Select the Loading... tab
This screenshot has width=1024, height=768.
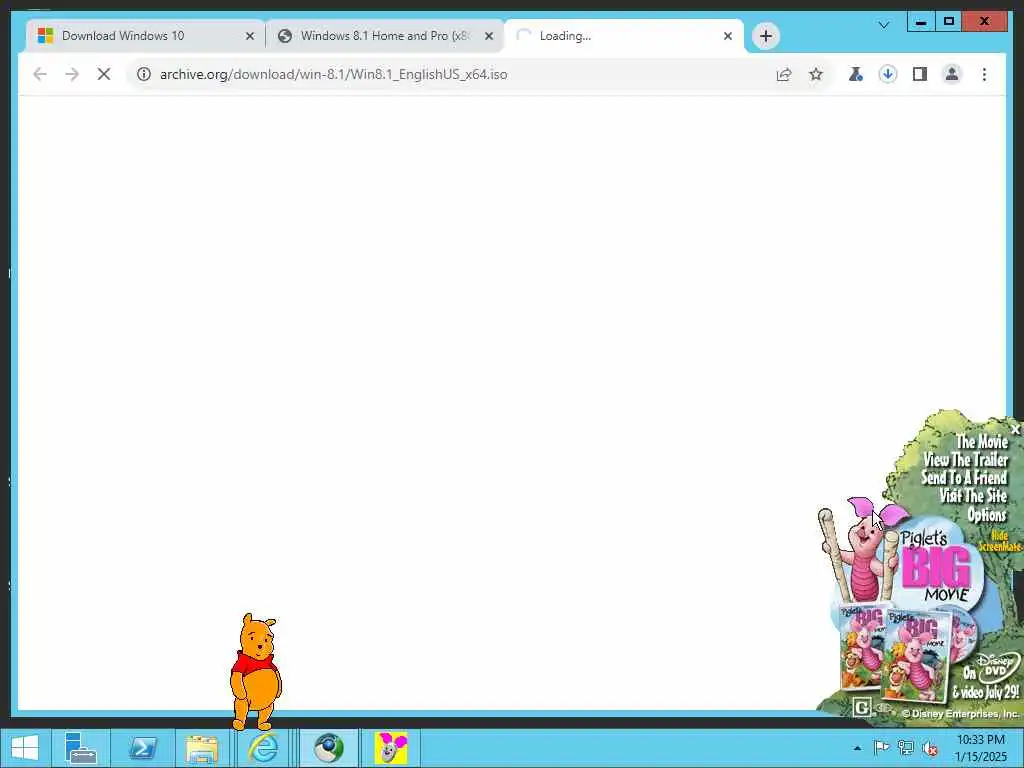(624, 36)
